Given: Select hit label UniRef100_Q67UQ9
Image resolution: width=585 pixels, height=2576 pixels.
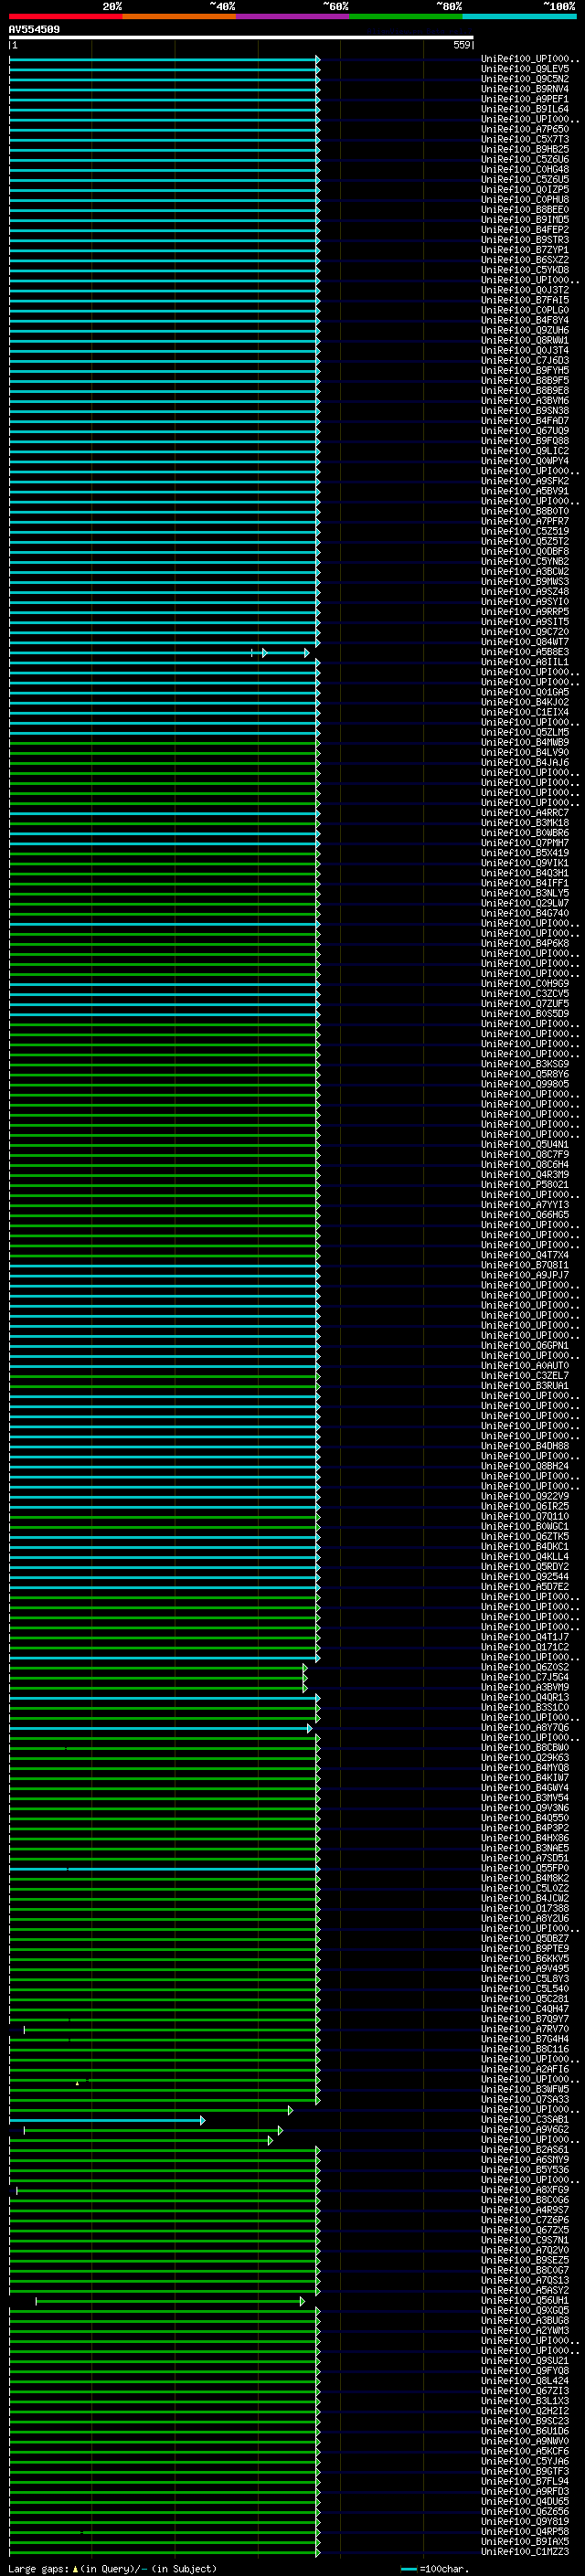Looking at the screenshot, I should tap(524, 431).
